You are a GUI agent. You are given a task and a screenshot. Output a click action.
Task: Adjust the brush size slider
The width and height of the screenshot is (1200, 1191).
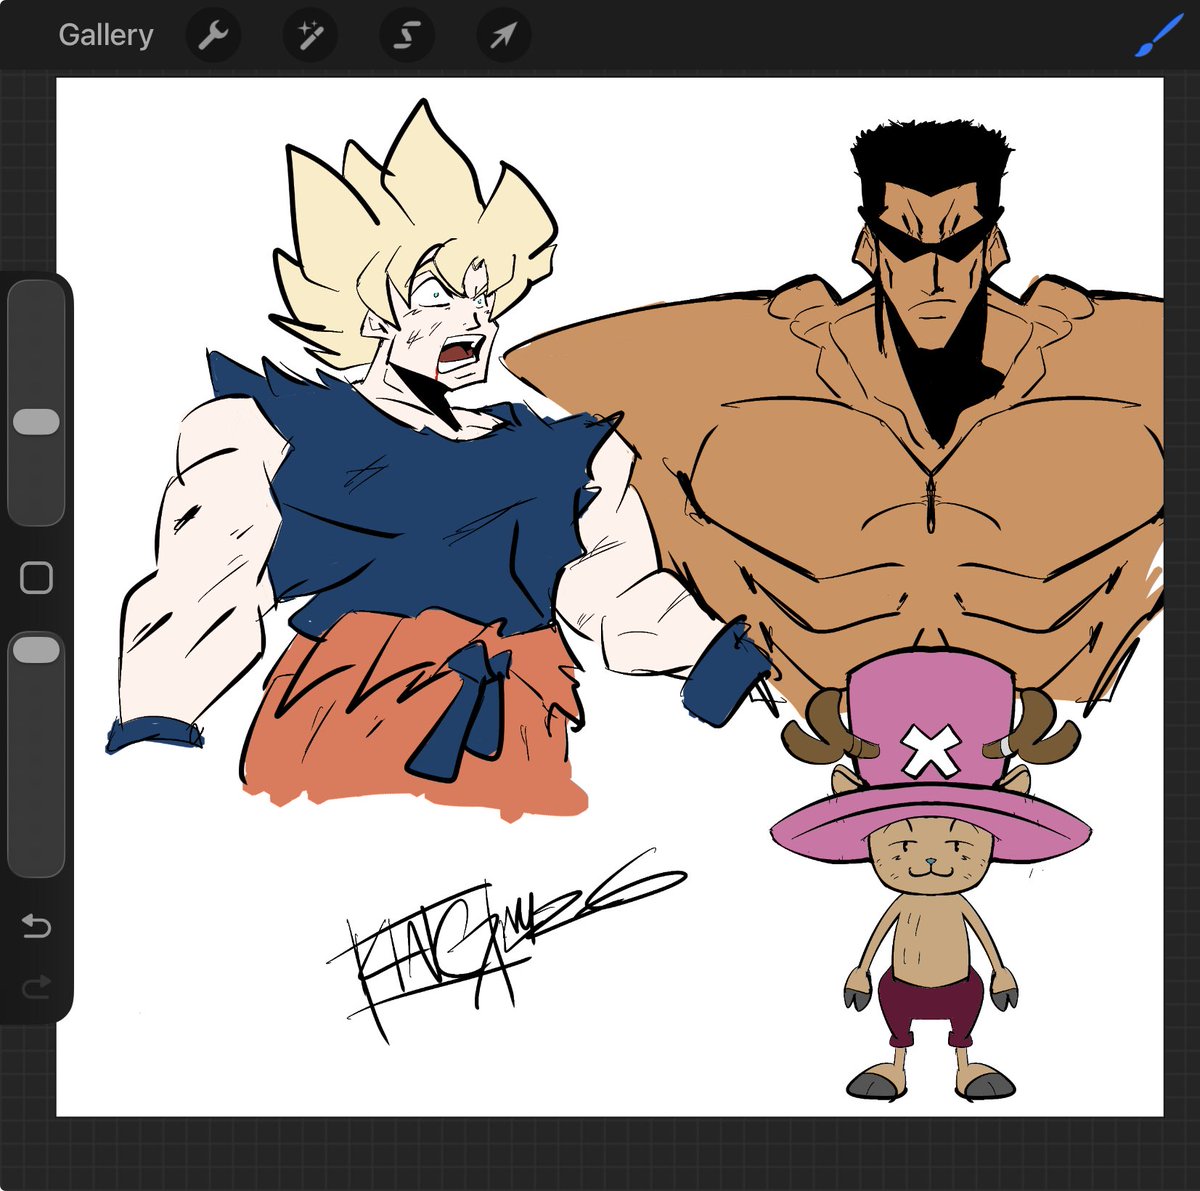[37, 402]
